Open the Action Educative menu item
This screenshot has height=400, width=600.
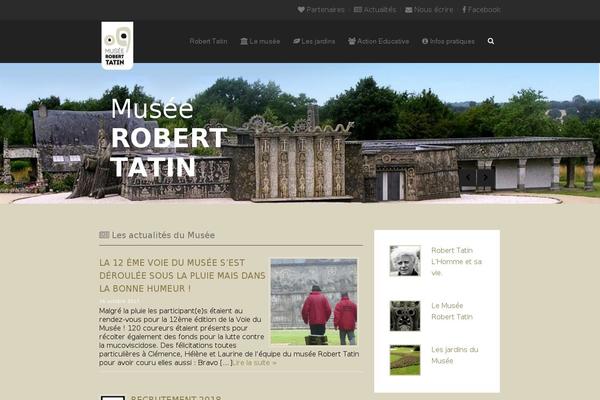pos(383,41)
